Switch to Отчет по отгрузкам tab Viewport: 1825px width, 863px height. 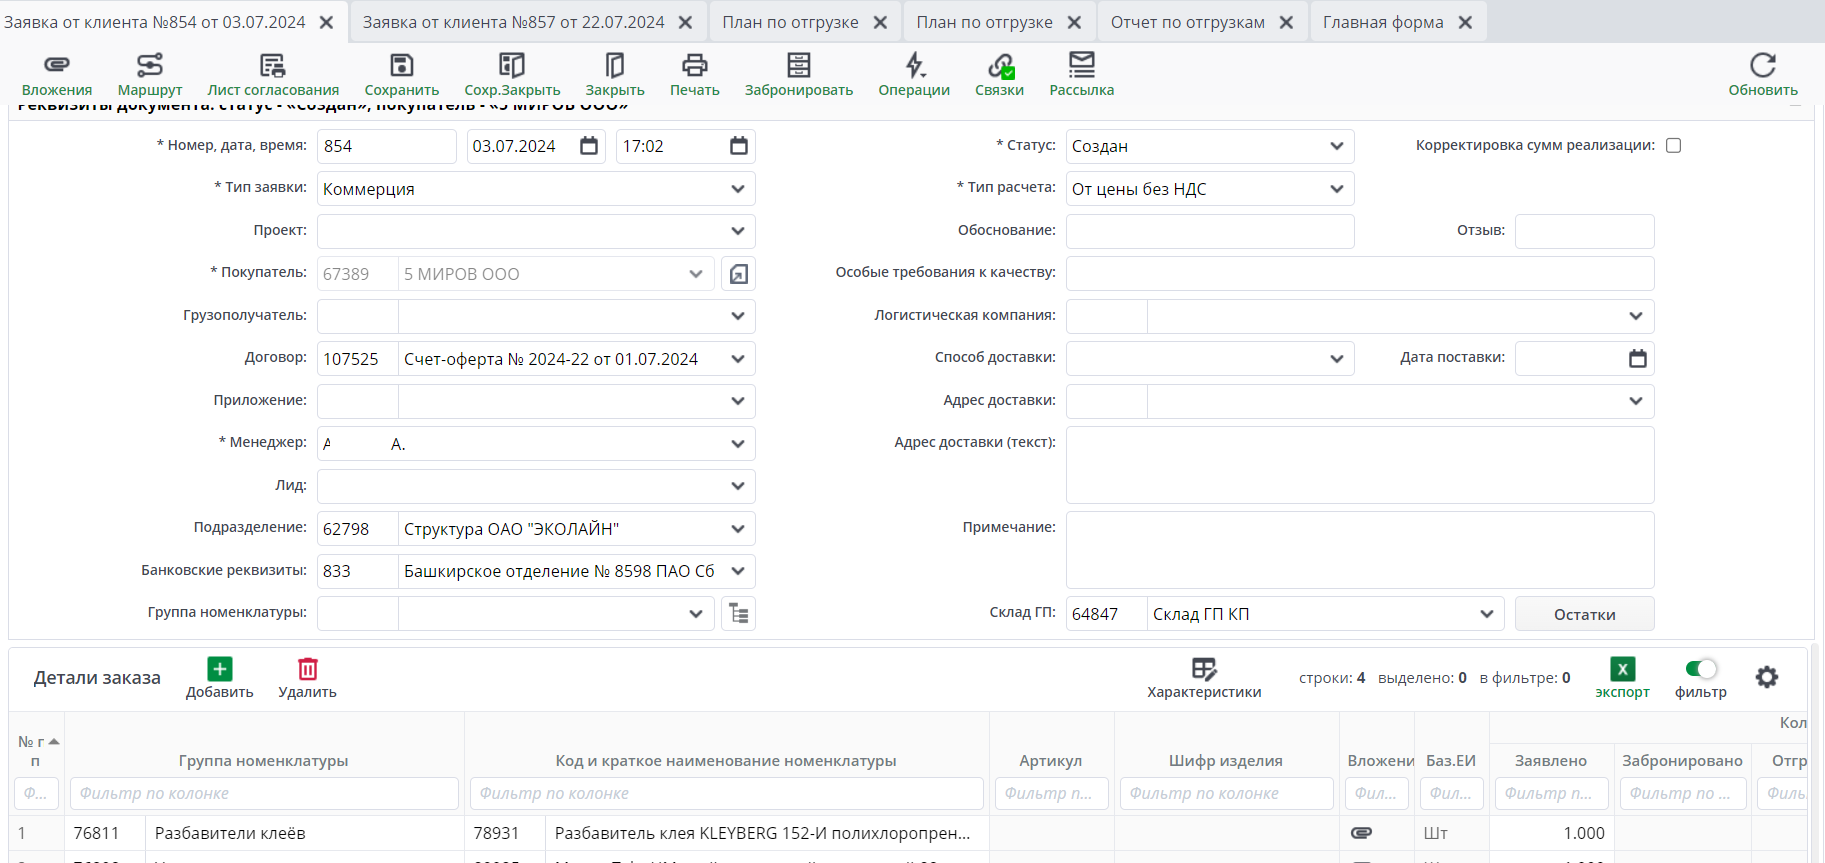(x=1187, y=22)
